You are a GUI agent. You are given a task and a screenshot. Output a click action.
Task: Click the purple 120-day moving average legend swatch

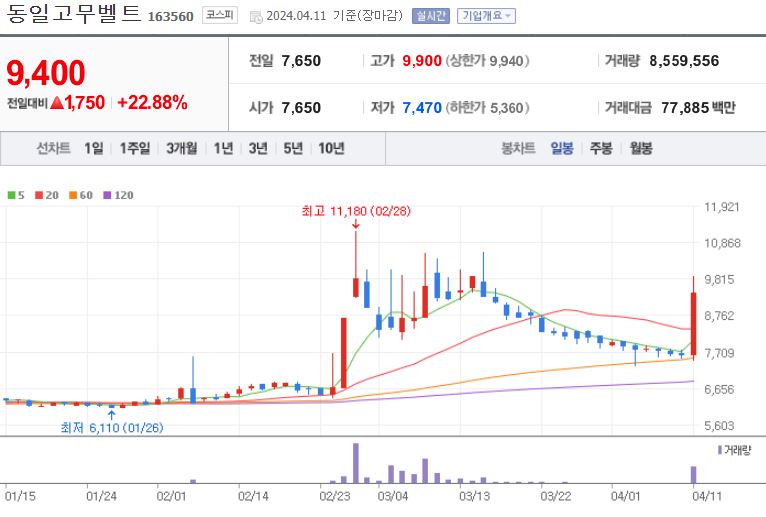[x=107, y=195]
